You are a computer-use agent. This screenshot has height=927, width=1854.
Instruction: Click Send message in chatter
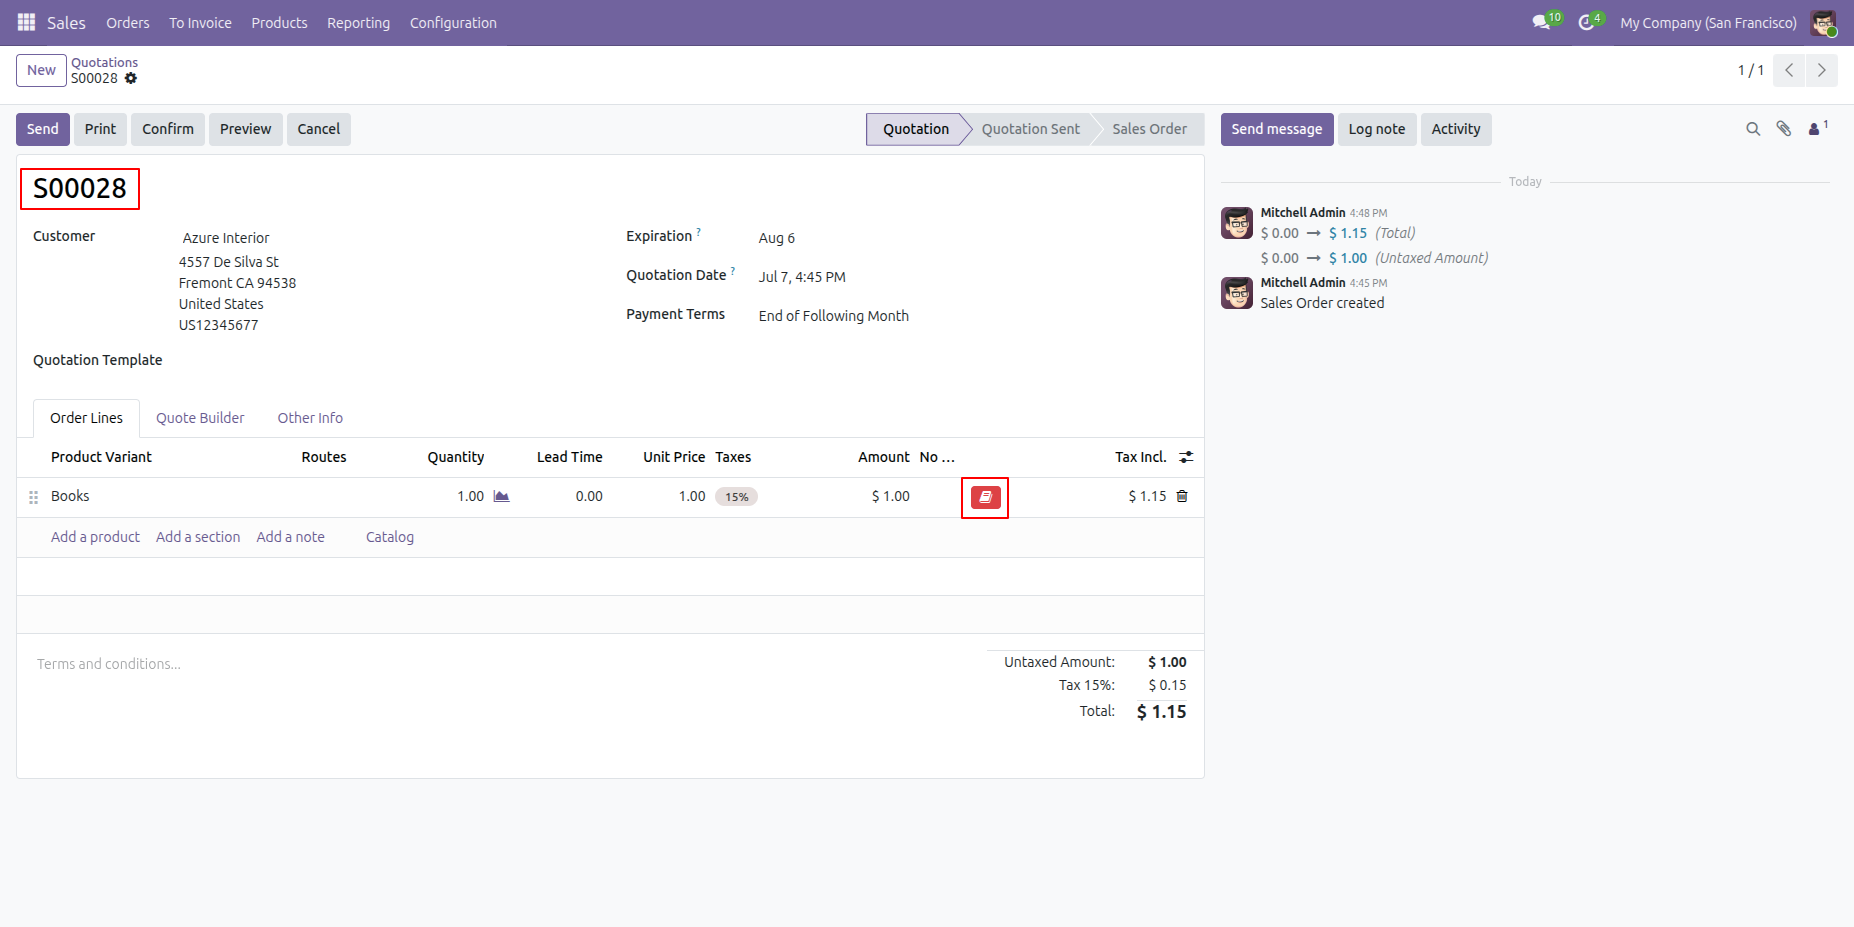click(x=1277, y=129)
